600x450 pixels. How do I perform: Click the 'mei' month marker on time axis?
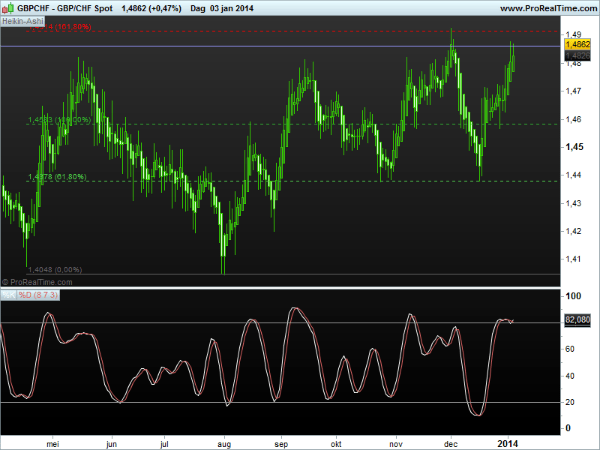pos(54,441)
